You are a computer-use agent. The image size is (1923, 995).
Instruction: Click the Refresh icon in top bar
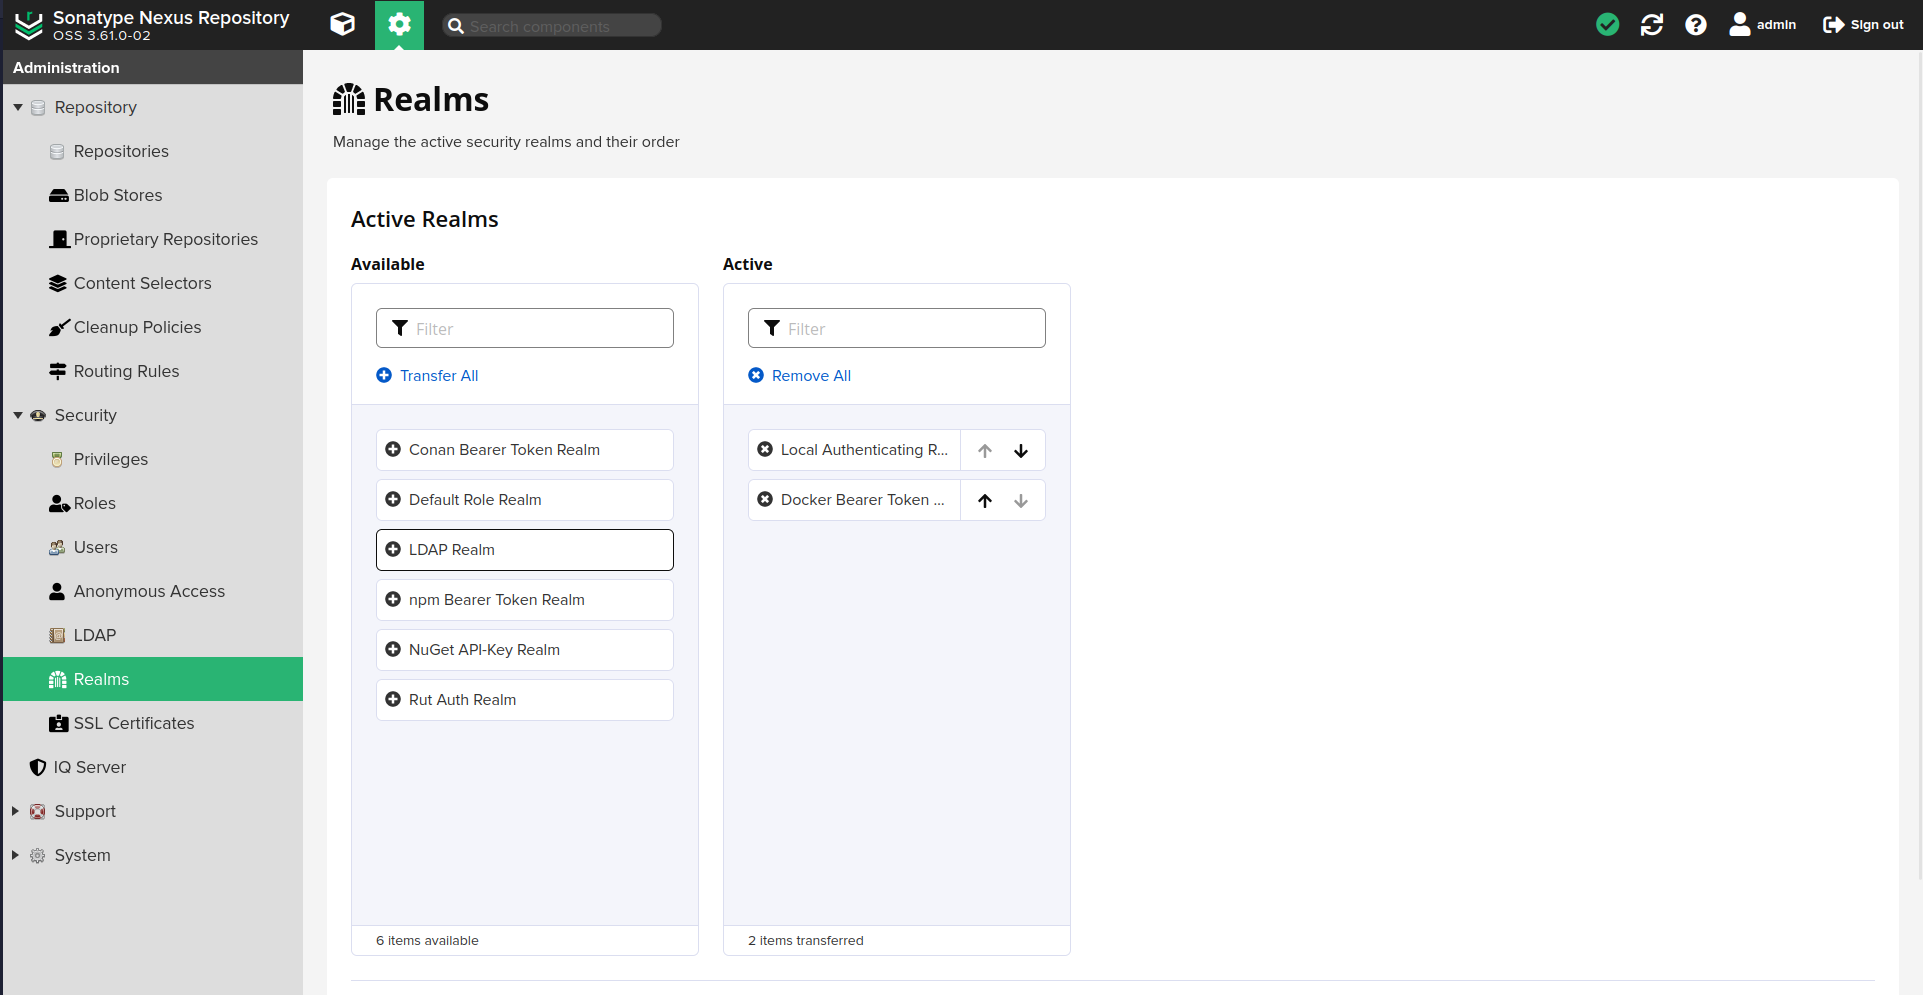click(1651, 24)
